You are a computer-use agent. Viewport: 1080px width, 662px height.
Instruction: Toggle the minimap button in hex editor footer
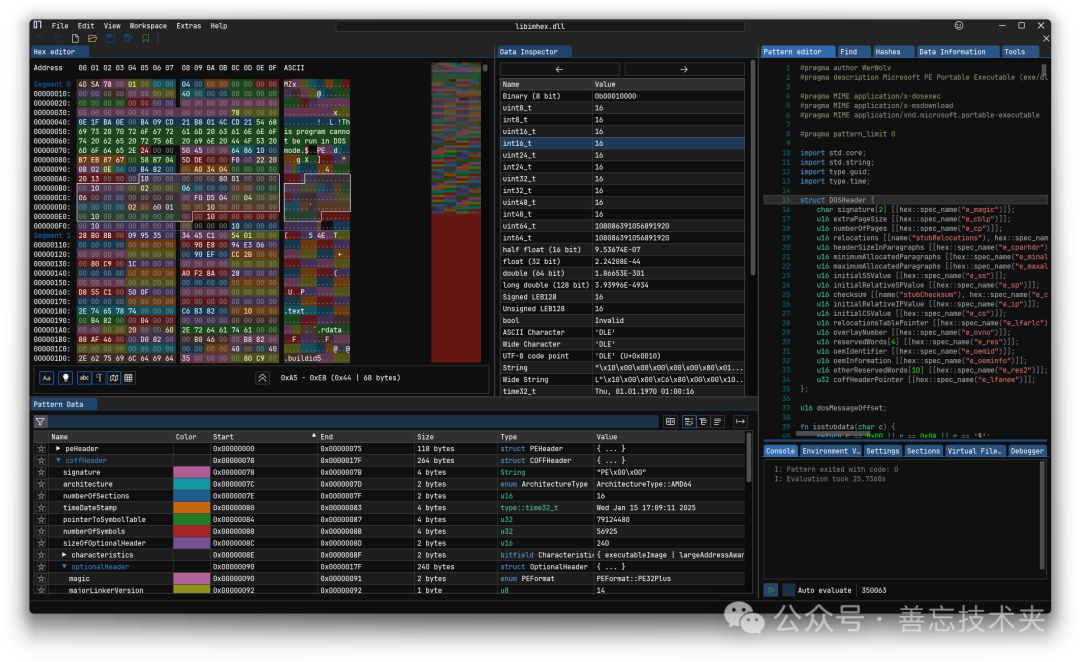click(113, 378)
